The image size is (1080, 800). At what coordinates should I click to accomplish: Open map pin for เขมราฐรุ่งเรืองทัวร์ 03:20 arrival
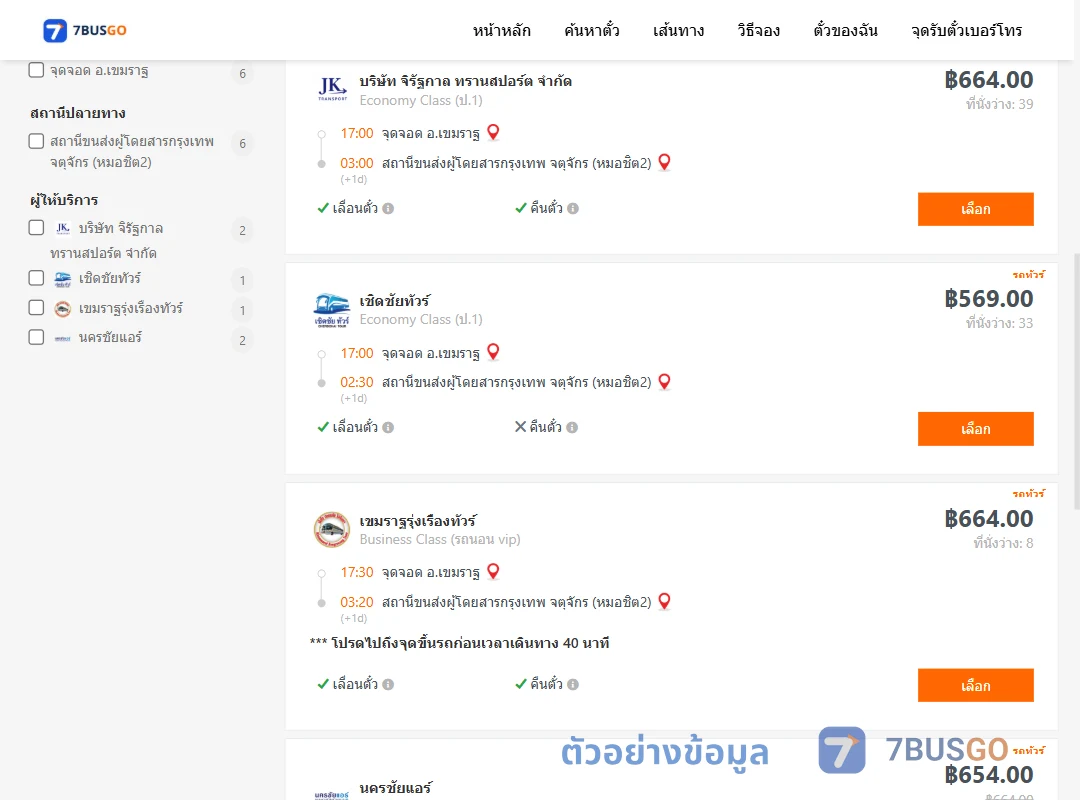(665, 601)
